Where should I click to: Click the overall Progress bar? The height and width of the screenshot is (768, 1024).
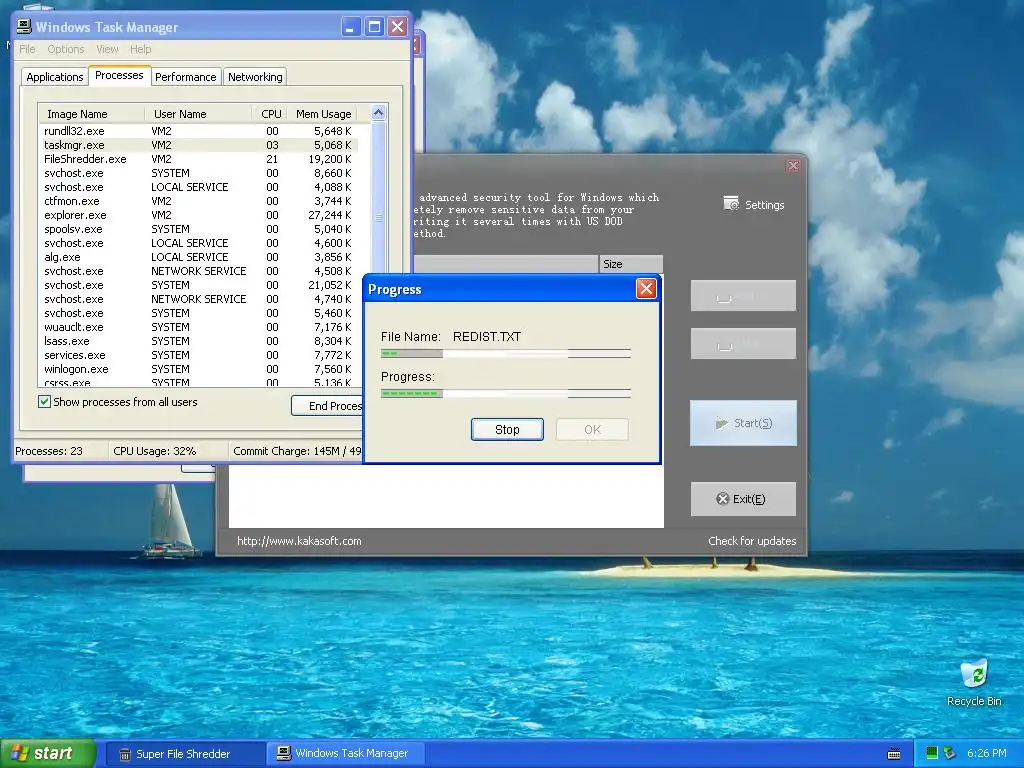point(505,393)
